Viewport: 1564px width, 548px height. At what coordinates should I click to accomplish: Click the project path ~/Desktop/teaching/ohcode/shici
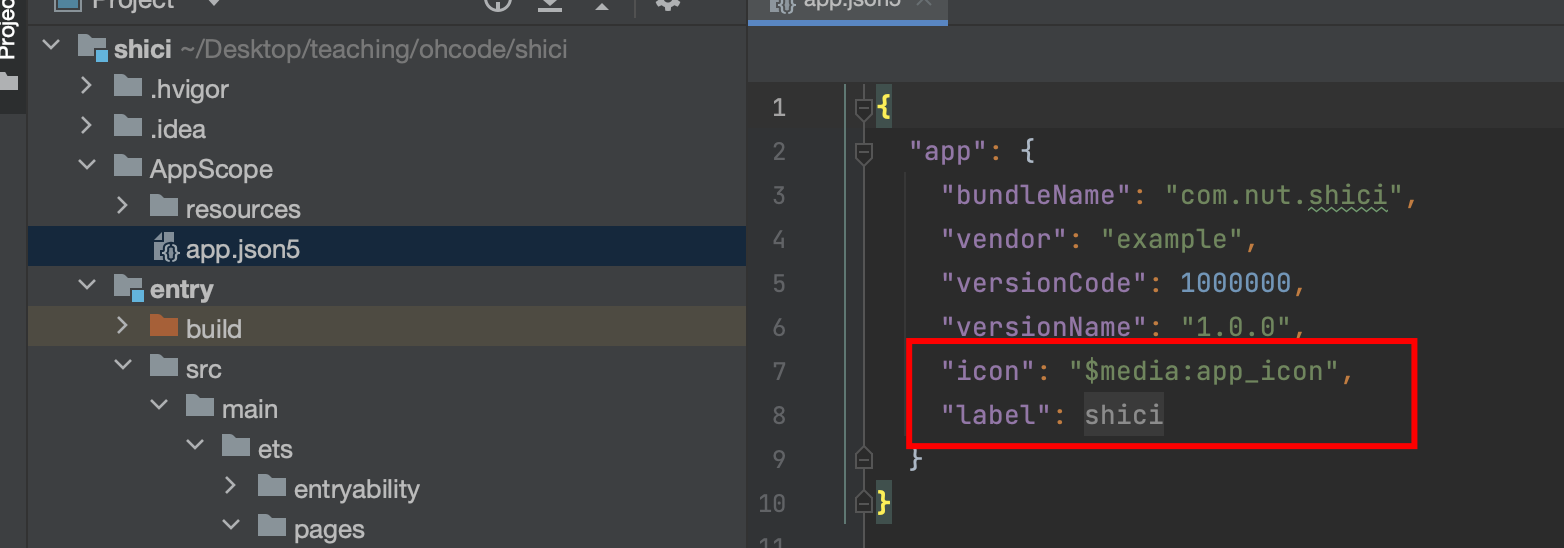373,49
